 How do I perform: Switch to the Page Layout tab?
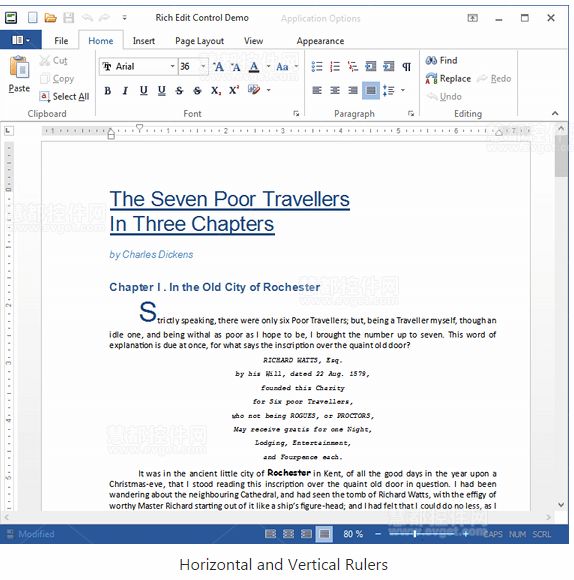[199, 41]
